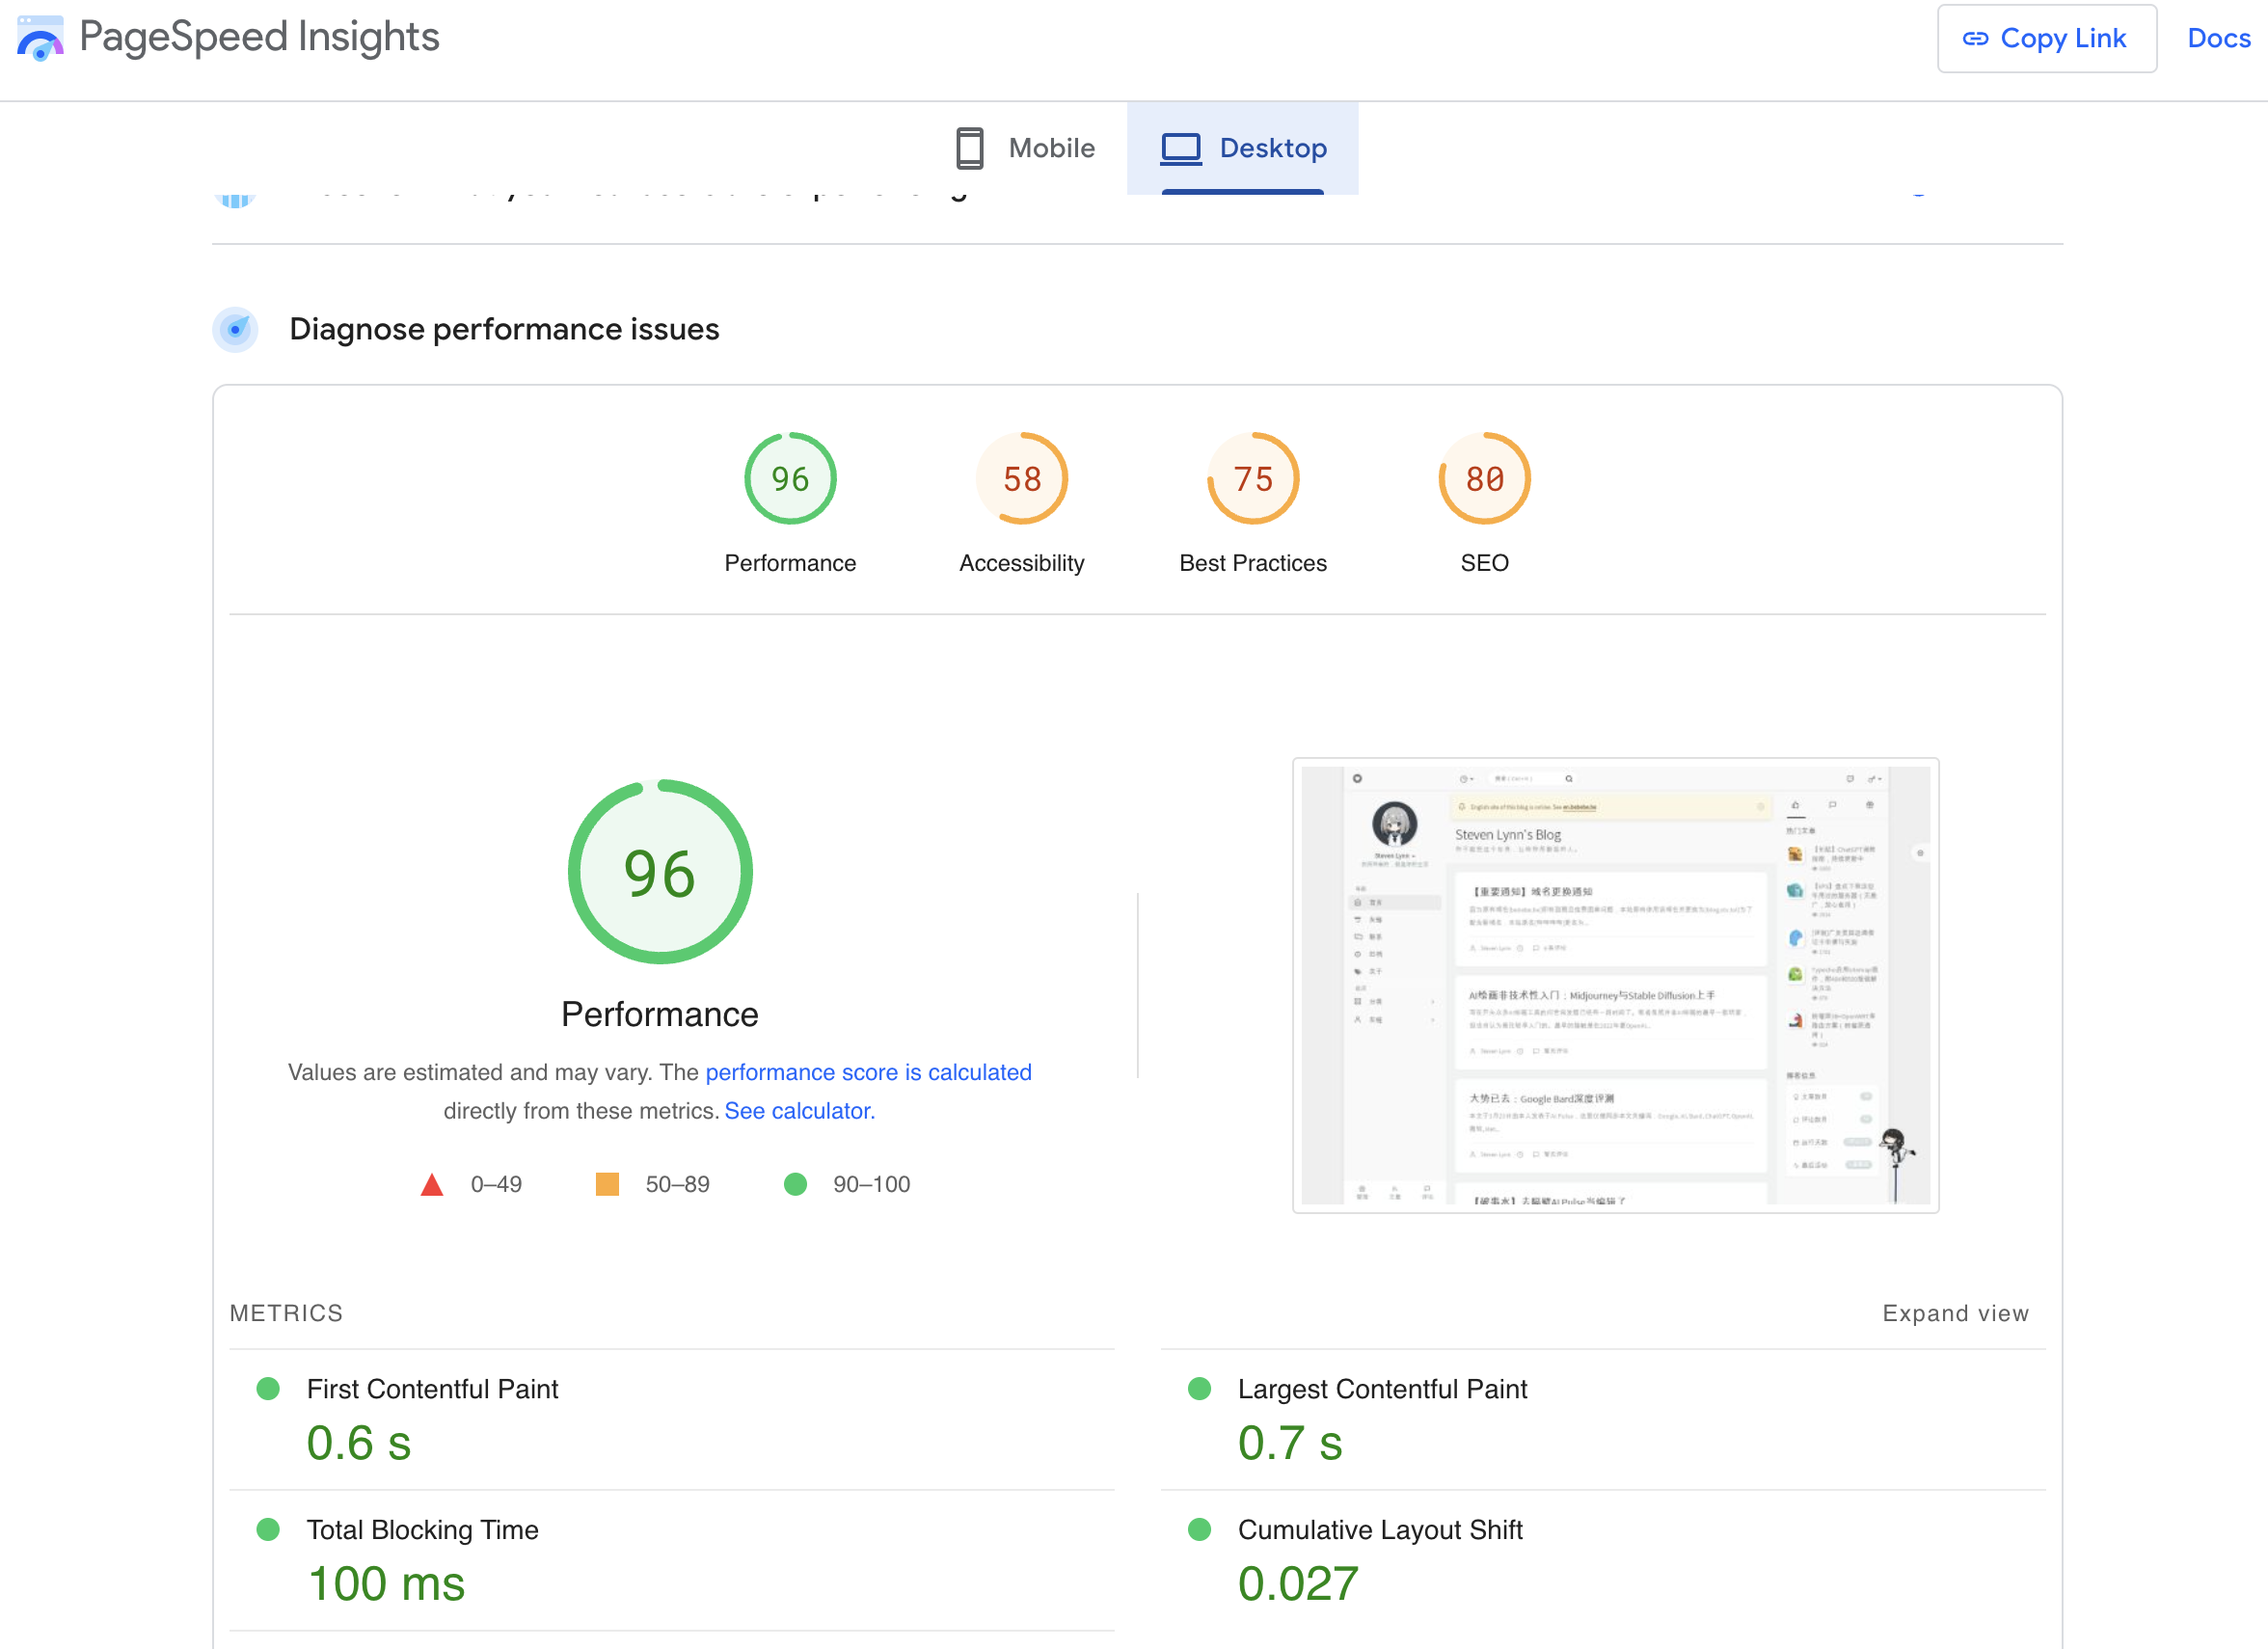Click the Best Practices 75 score gauge
Screen dimensions: 2268x1649
(x=1253, y=479)
